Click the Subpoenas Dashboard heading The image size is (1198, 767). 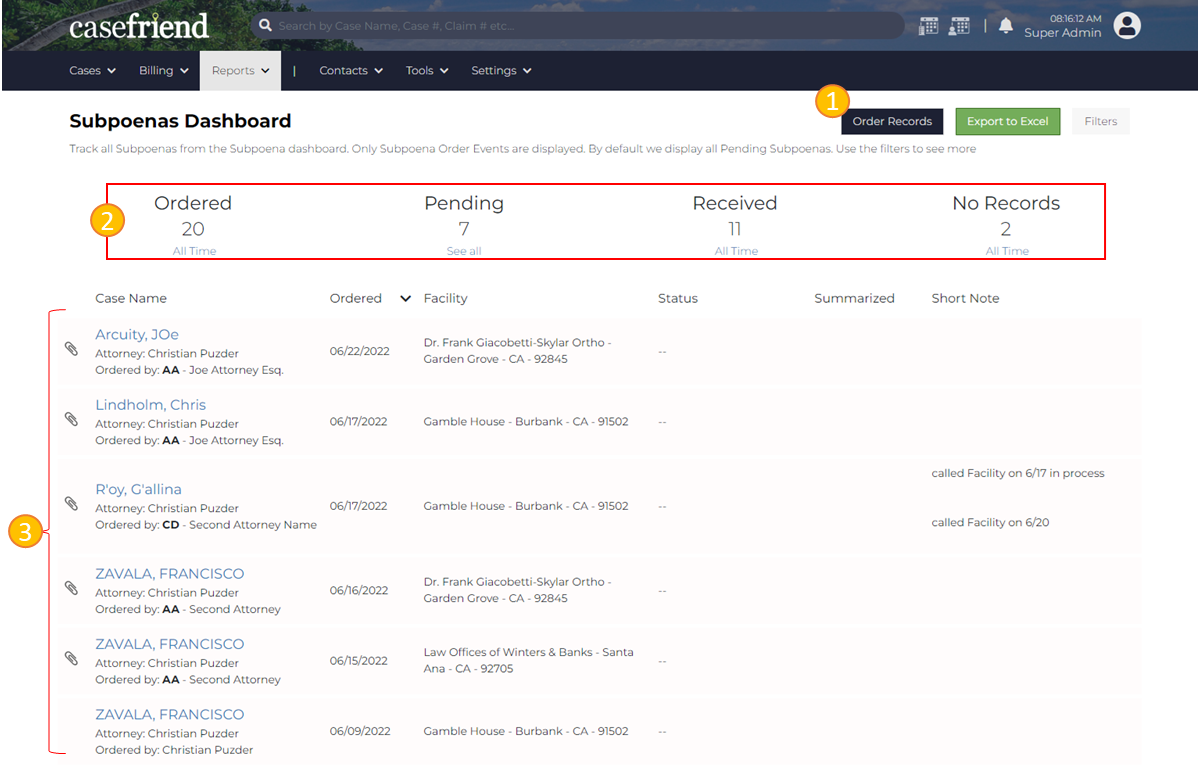point(180,121)
